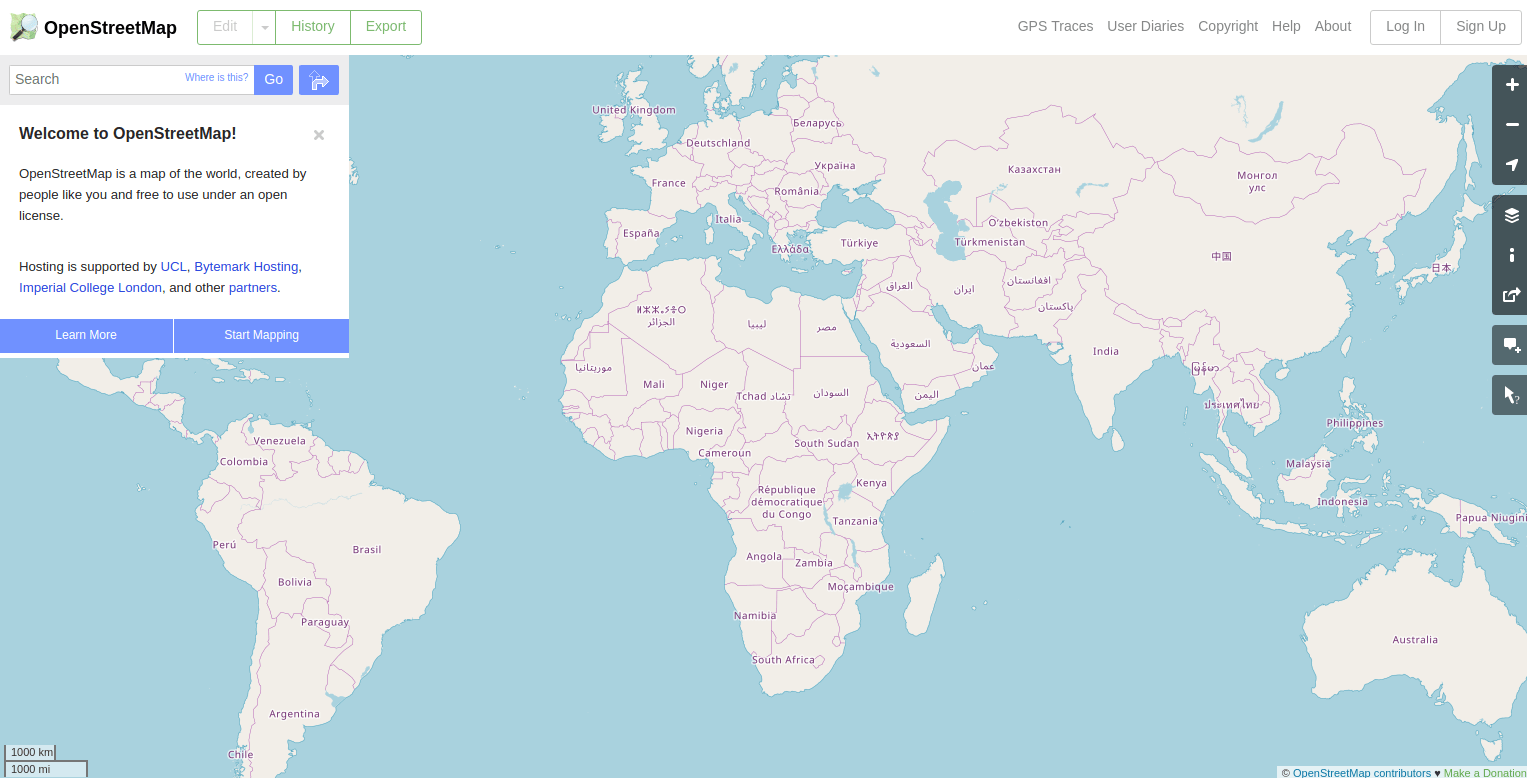Click the Start Mapping button

click(261, 335)
